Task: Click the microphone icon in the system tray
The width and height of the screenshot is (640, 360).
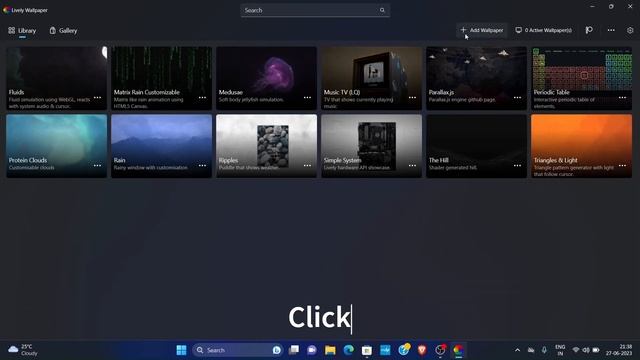Action: 544,350
